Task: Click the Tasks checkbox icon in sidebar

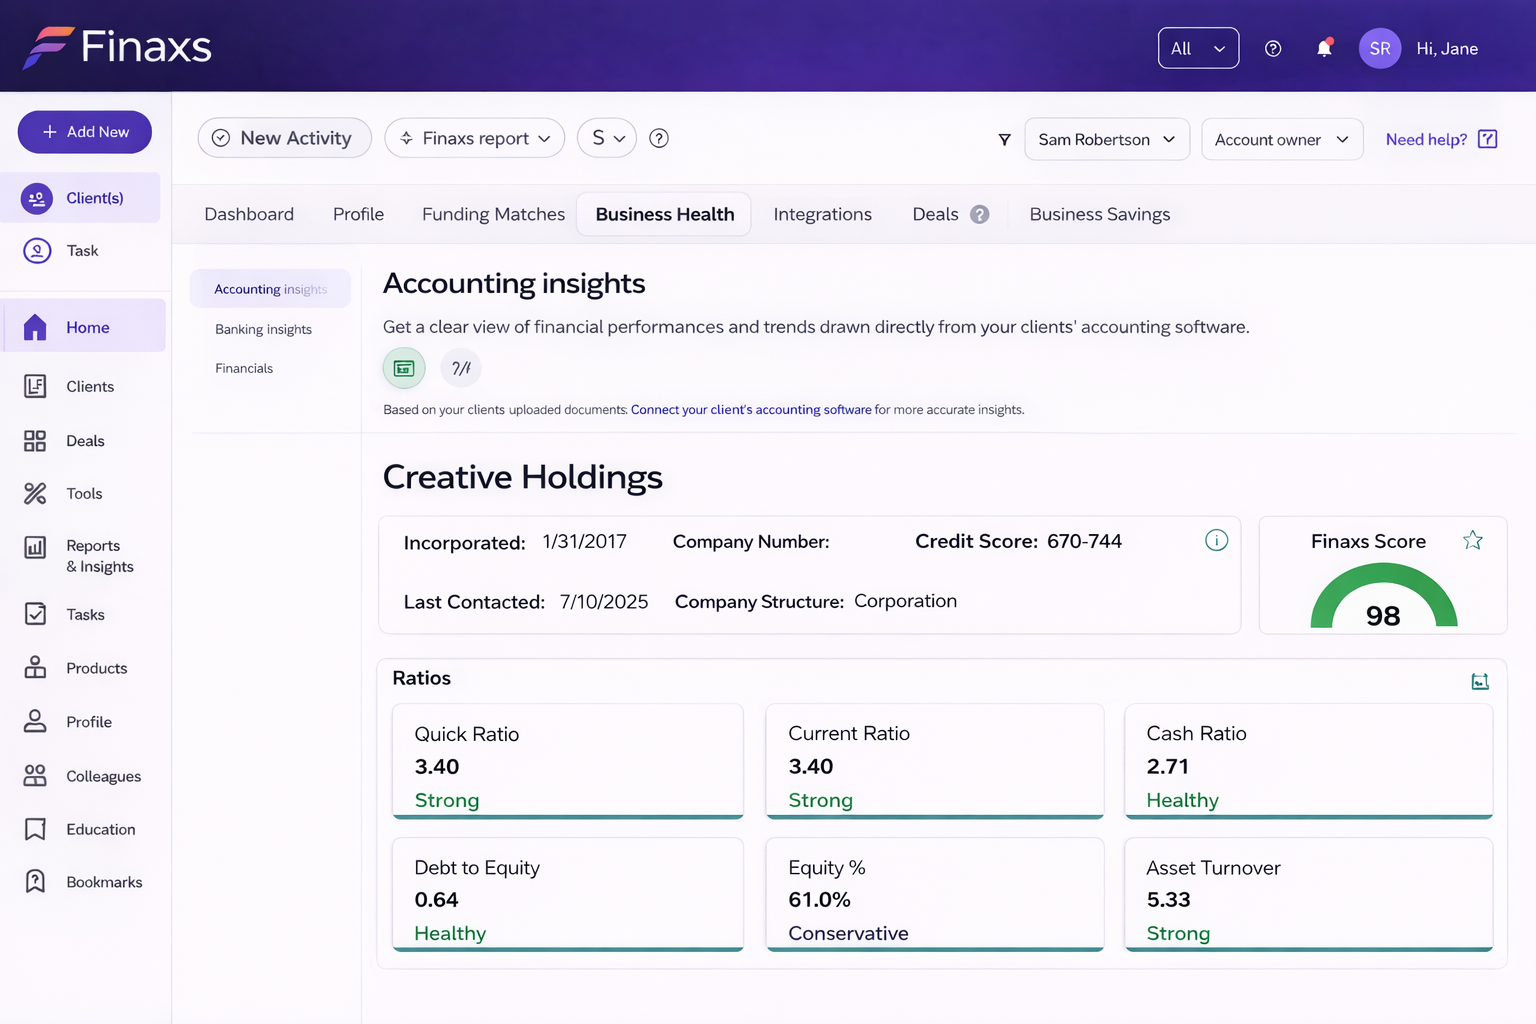Action: point(35,614)
